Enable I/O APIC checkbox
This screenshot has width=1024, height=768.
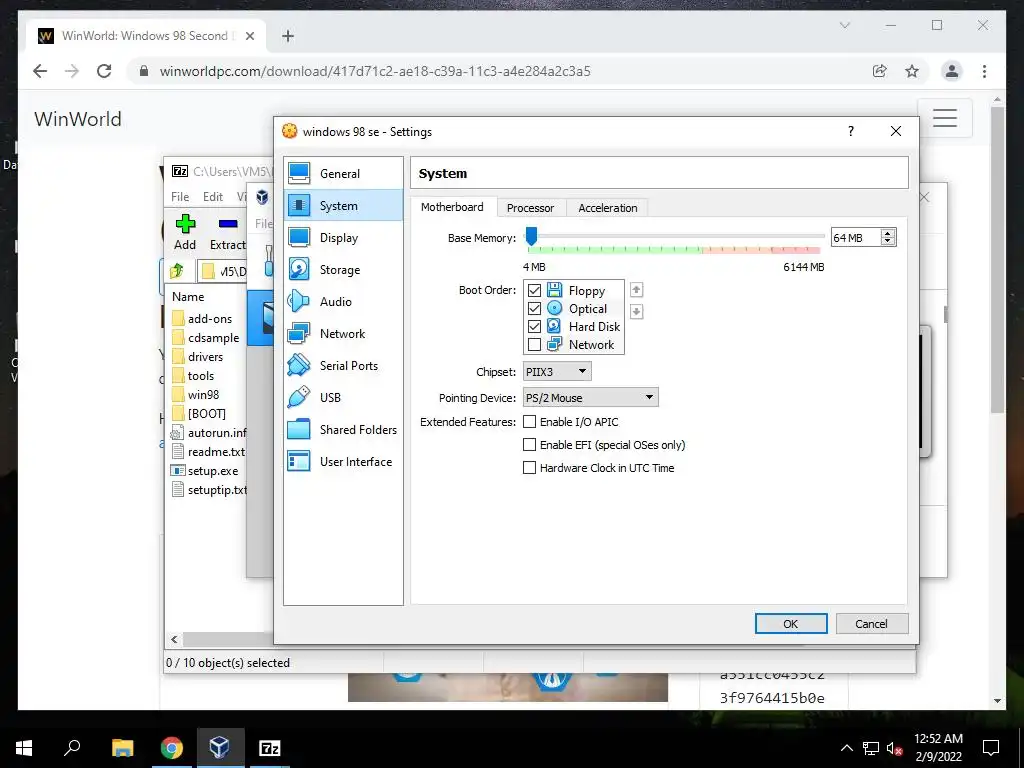[530, 422]
